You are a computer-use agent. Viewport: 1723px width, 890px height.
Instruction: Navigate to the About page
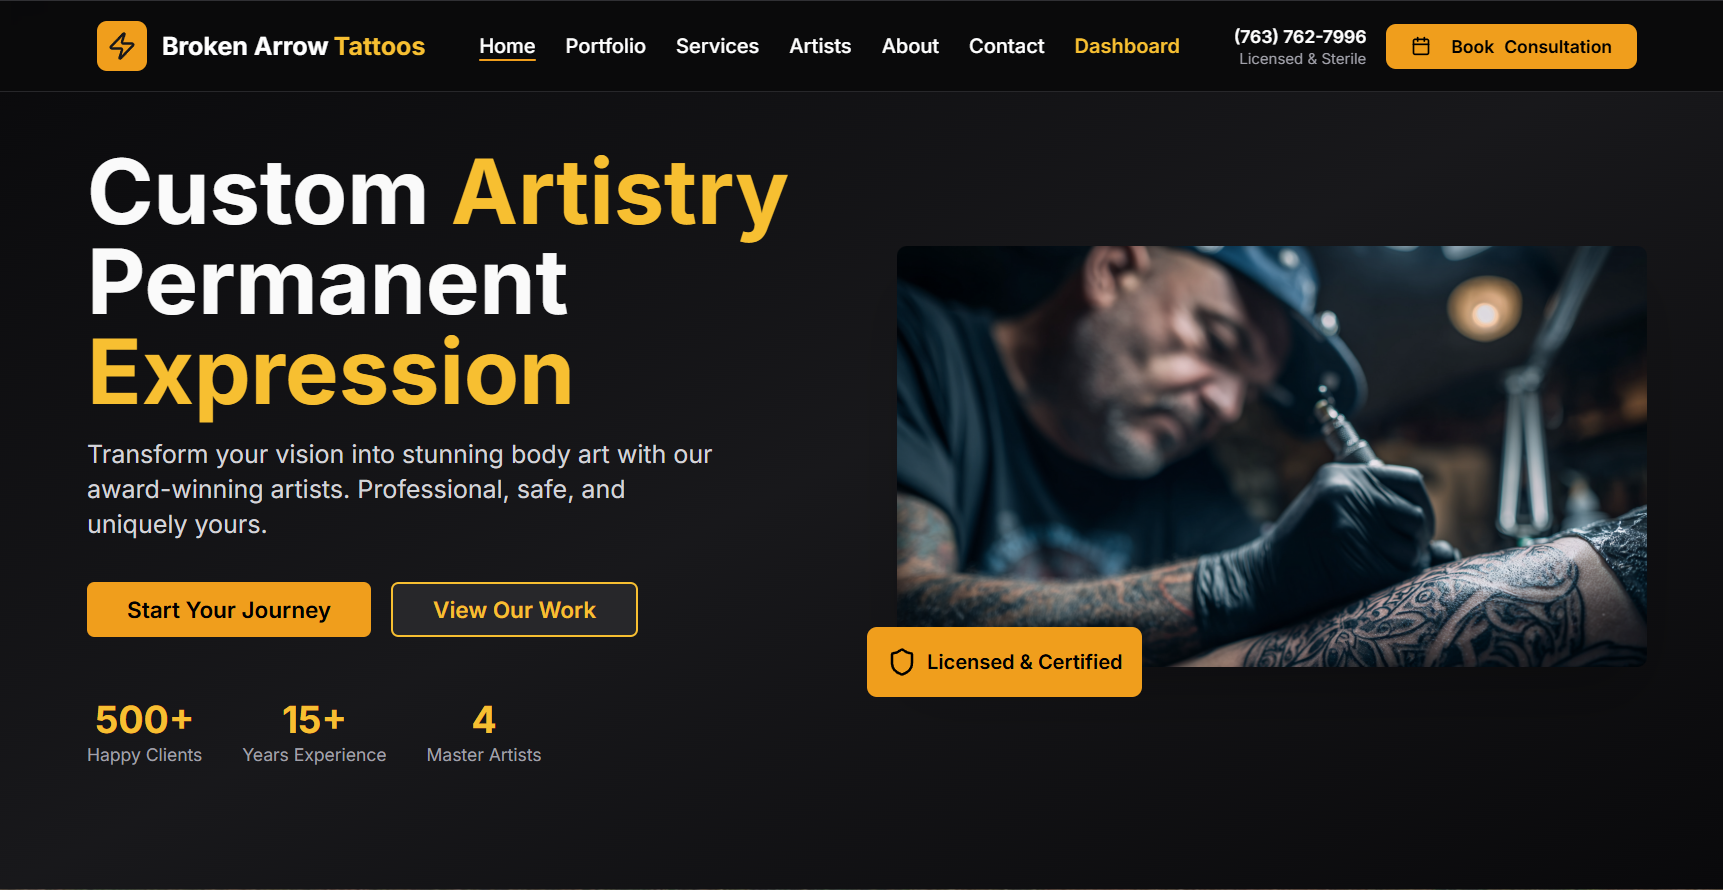[910, 46]
